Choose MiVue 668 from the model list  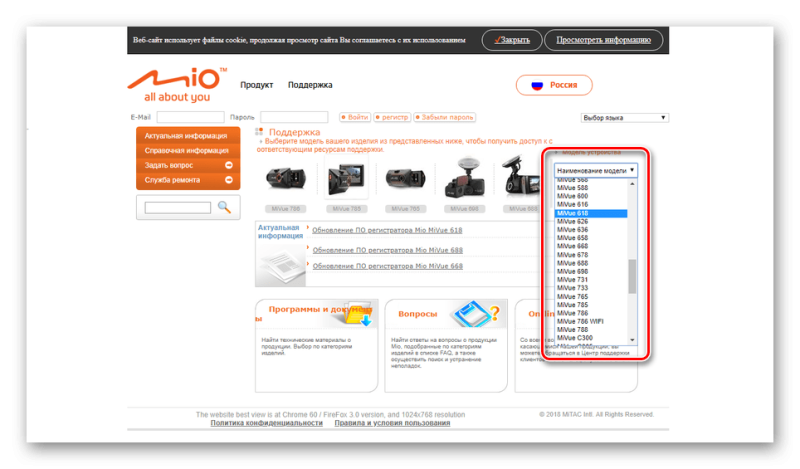pos(591,246)
